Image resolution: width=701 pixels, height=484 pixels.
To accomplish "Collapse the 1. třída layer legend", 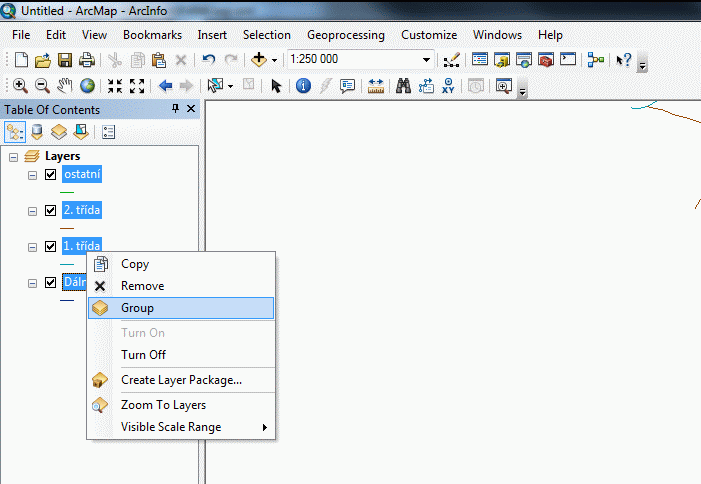I will [32, 248].
